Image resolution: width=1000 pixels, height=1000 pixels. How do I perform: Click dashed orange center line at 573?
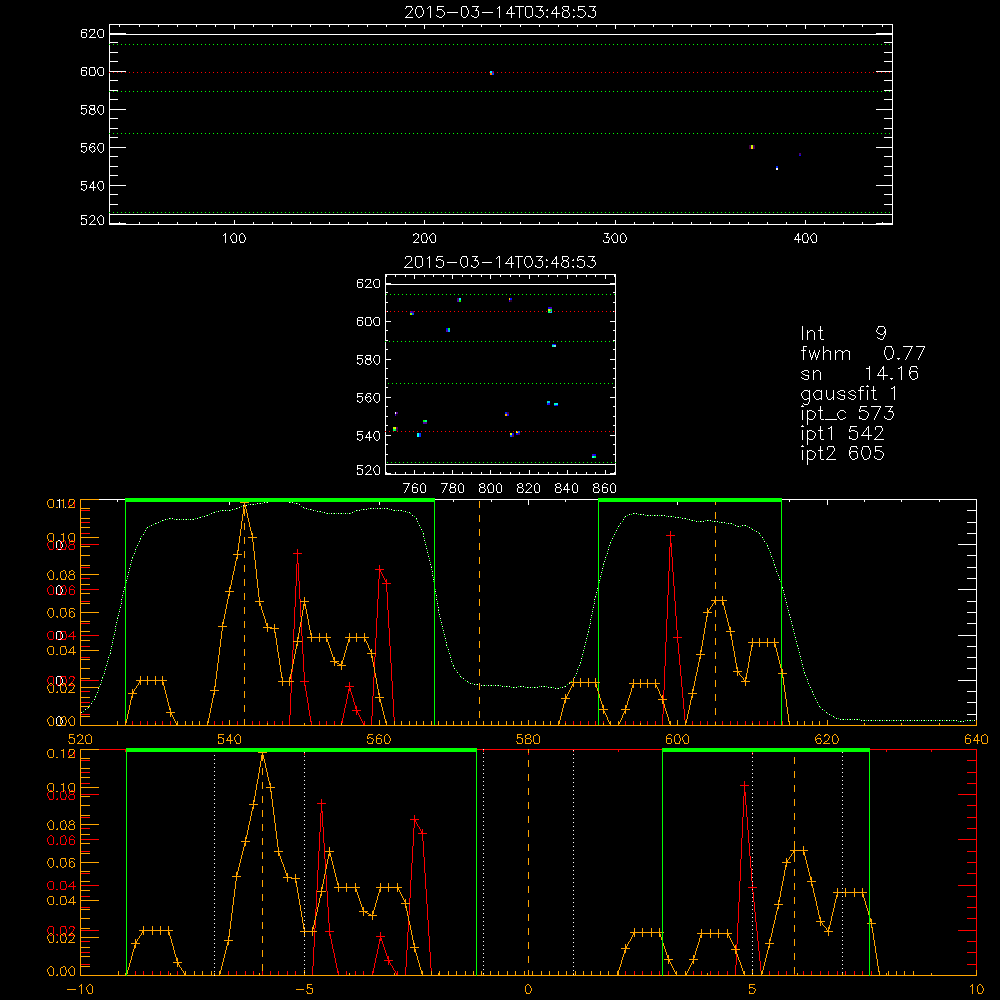[x=480, y=612]
